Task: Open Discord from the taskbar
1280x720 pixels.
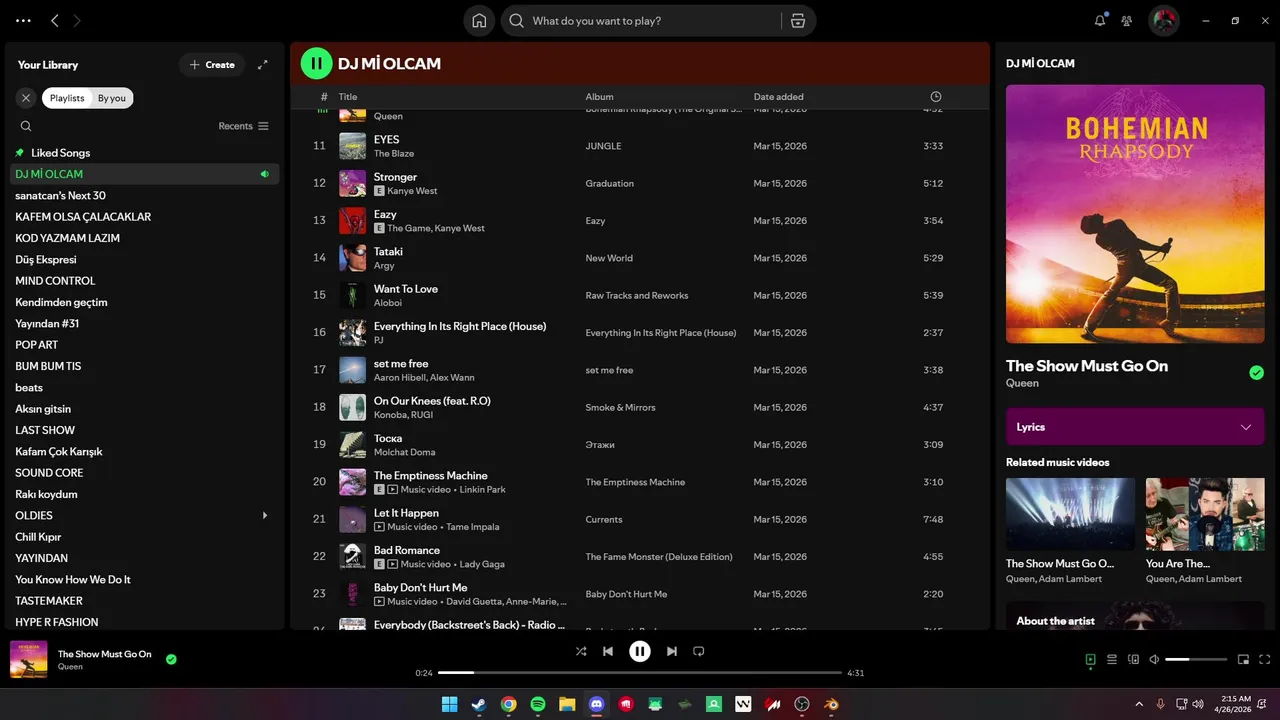Action: pyautogui.click(x=597, y=704)
